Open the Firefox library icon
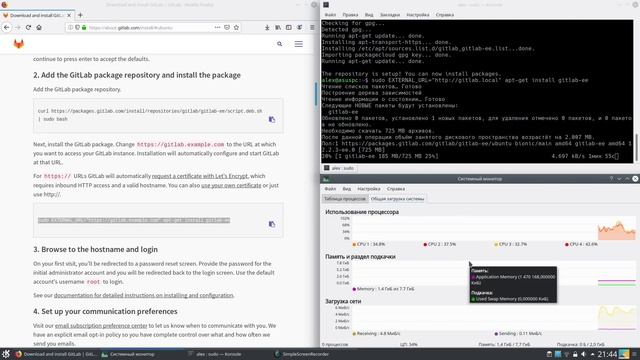This screenshot has height=360, width=640. (278, 27)
